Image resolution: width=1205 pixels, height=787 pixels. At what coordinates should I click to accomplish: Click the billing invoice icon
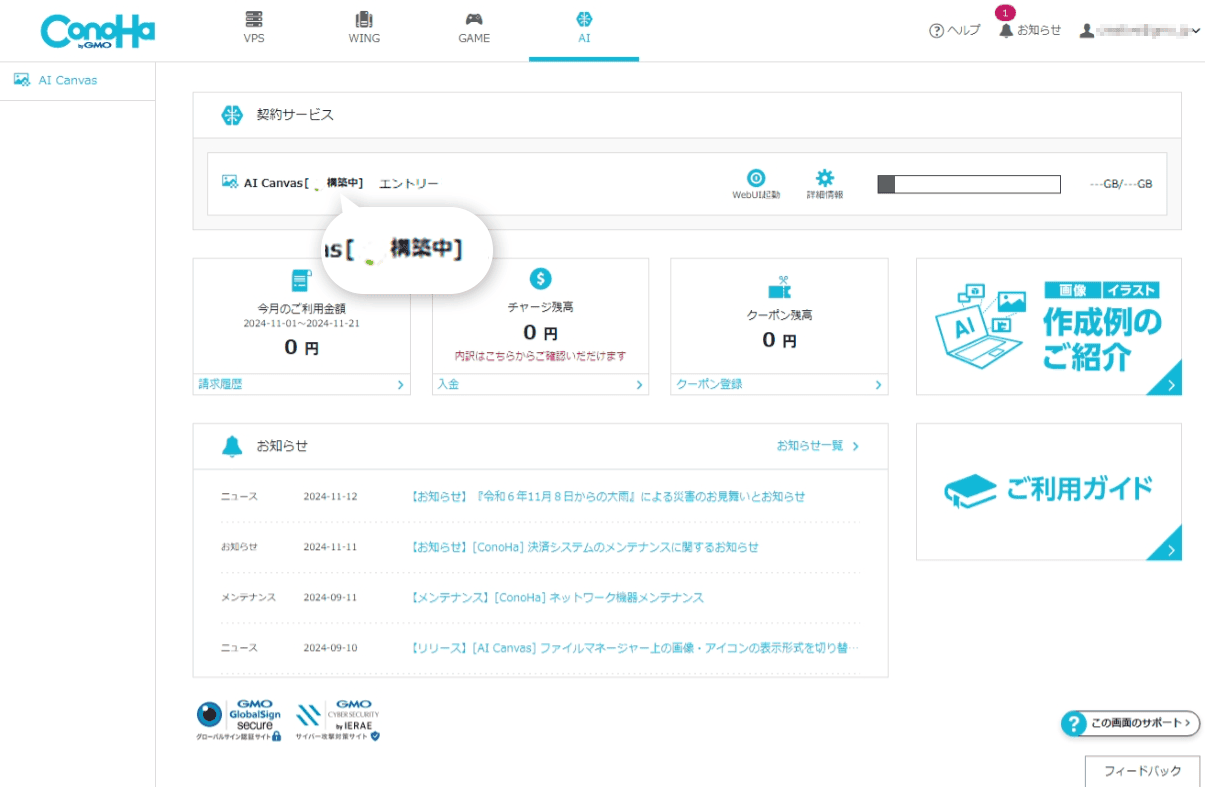click(301, 279)
